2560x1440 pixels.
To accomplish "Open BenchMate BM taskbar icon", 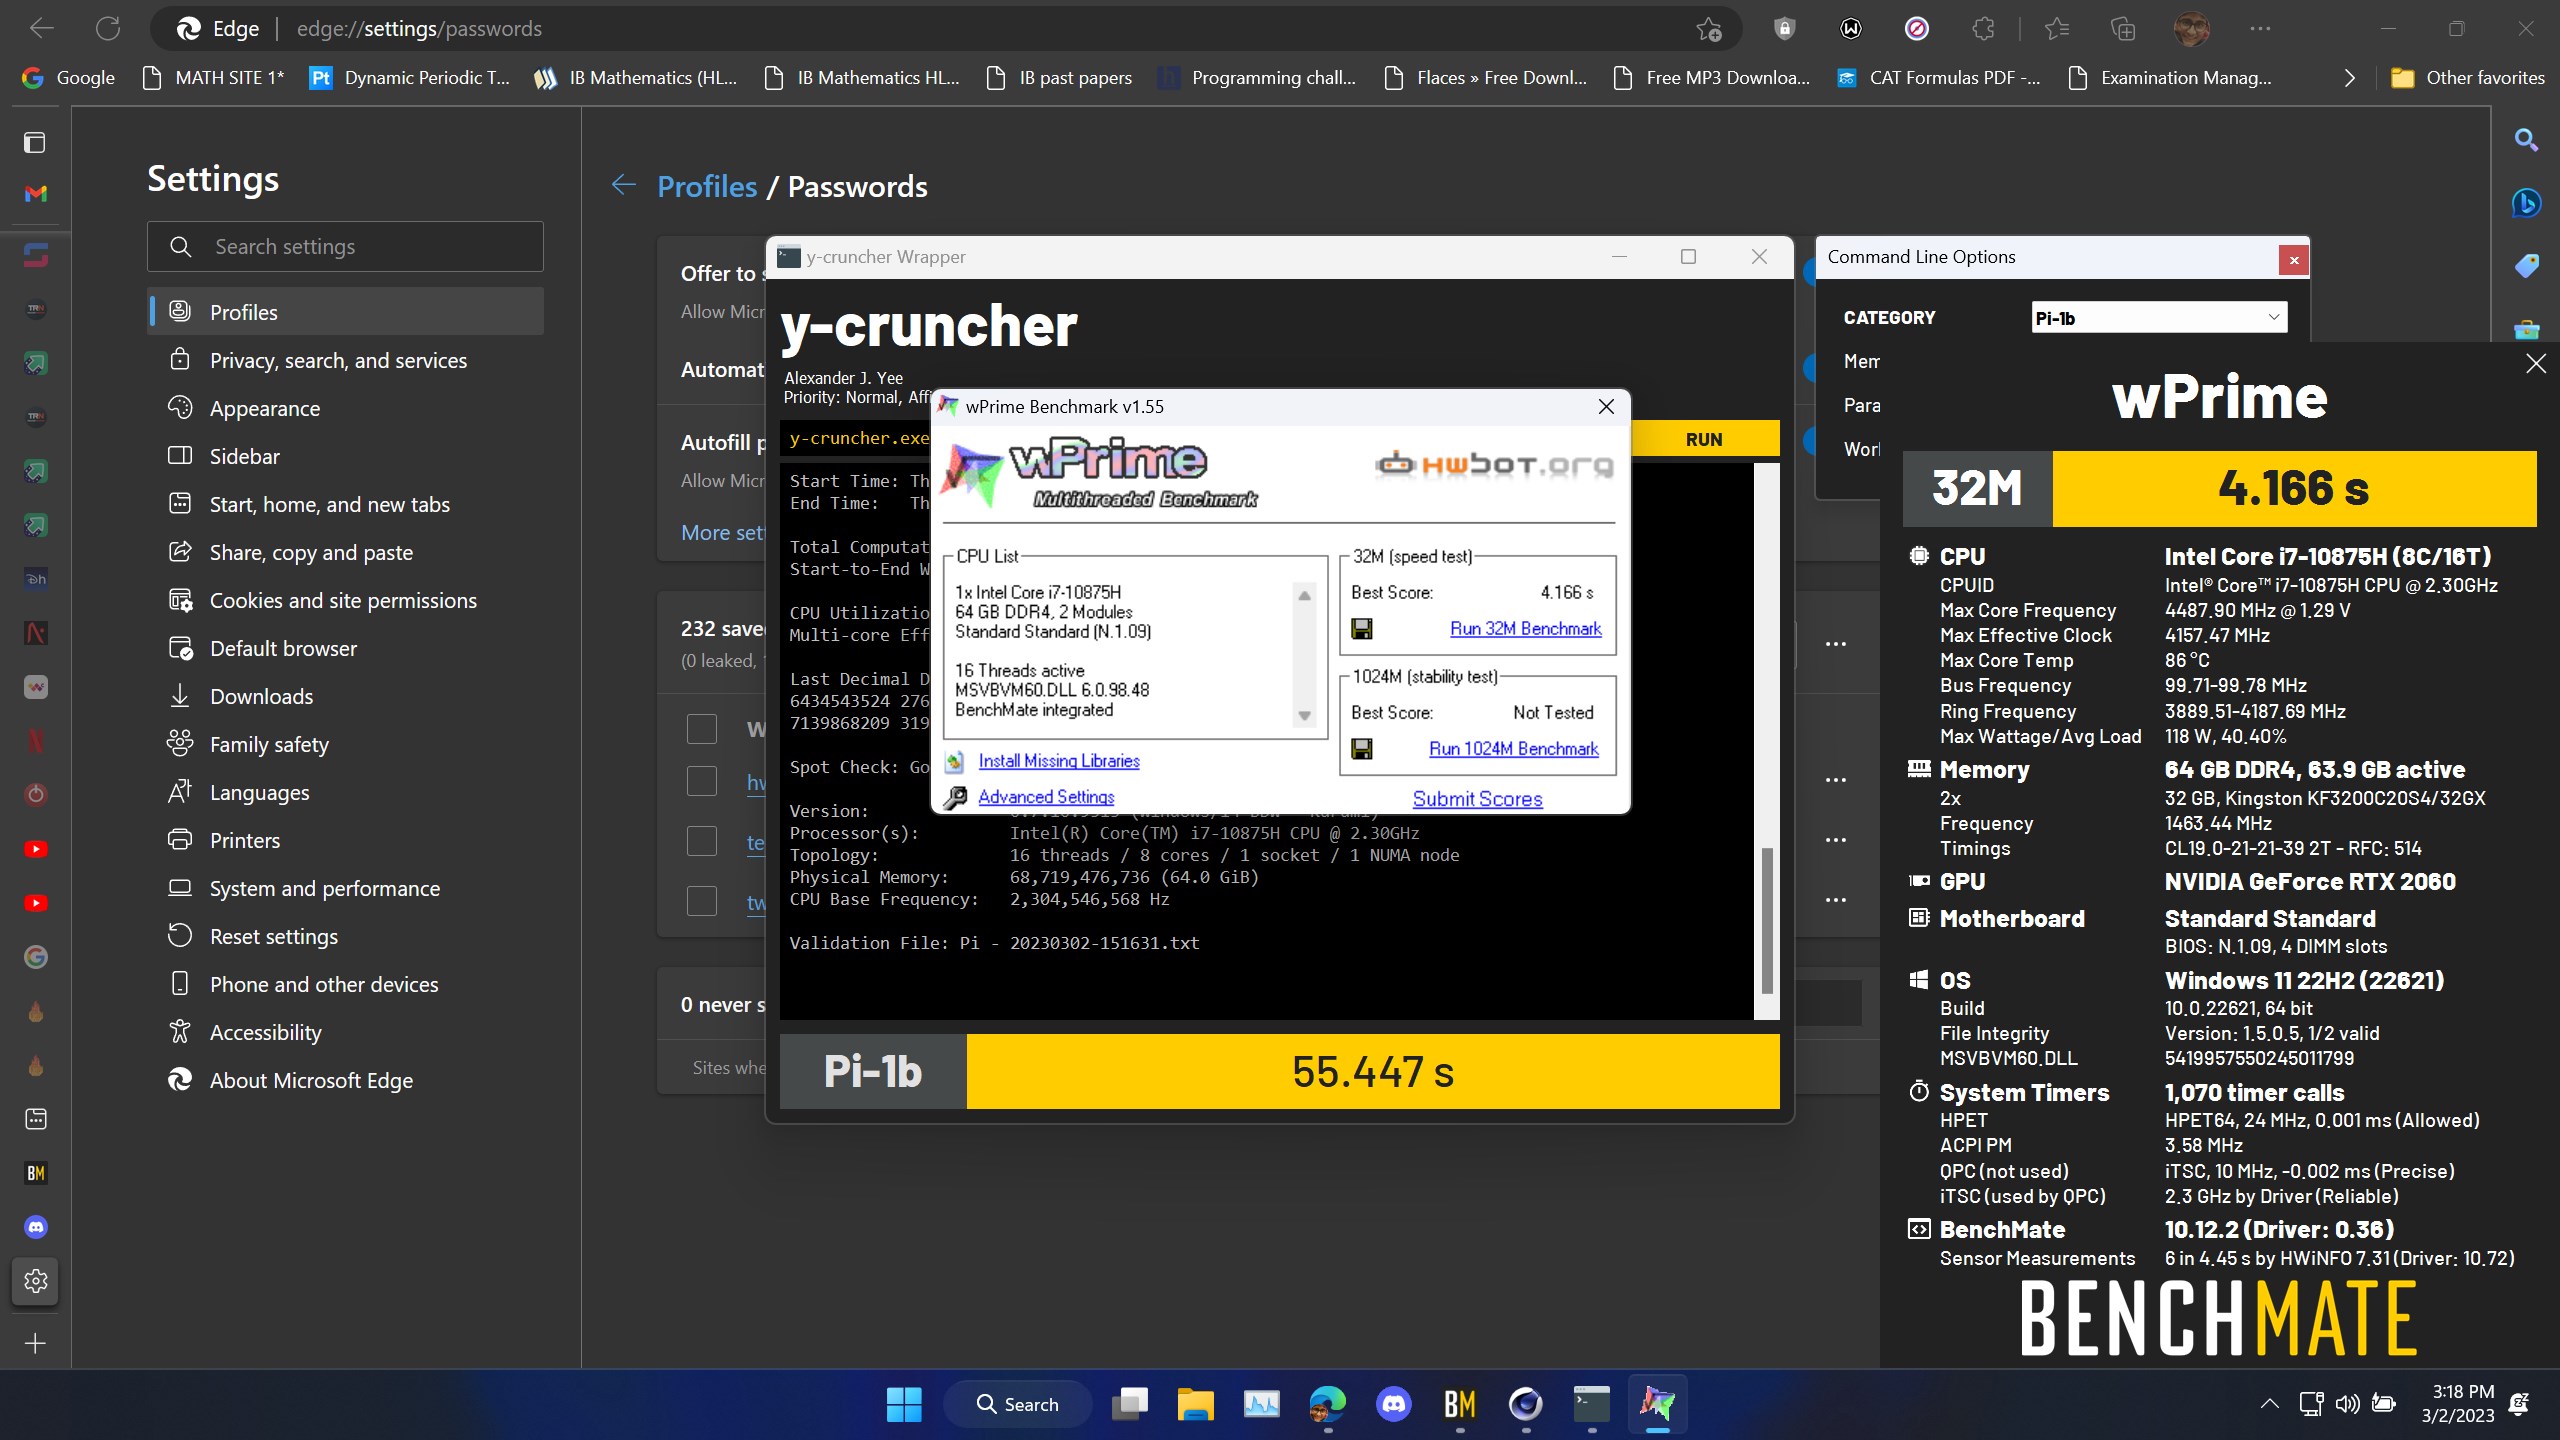I will [1460, 1404].
